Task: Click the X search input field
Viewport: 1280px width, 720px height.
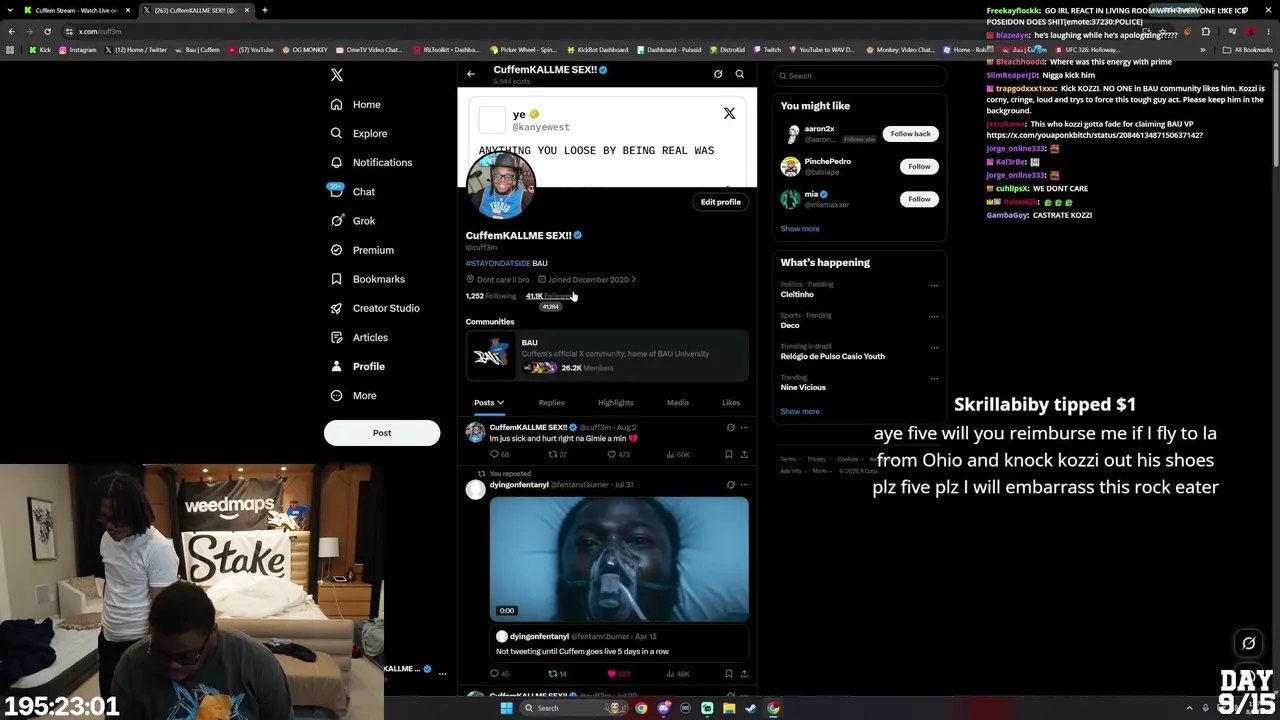Action: (x=860, y=76)
